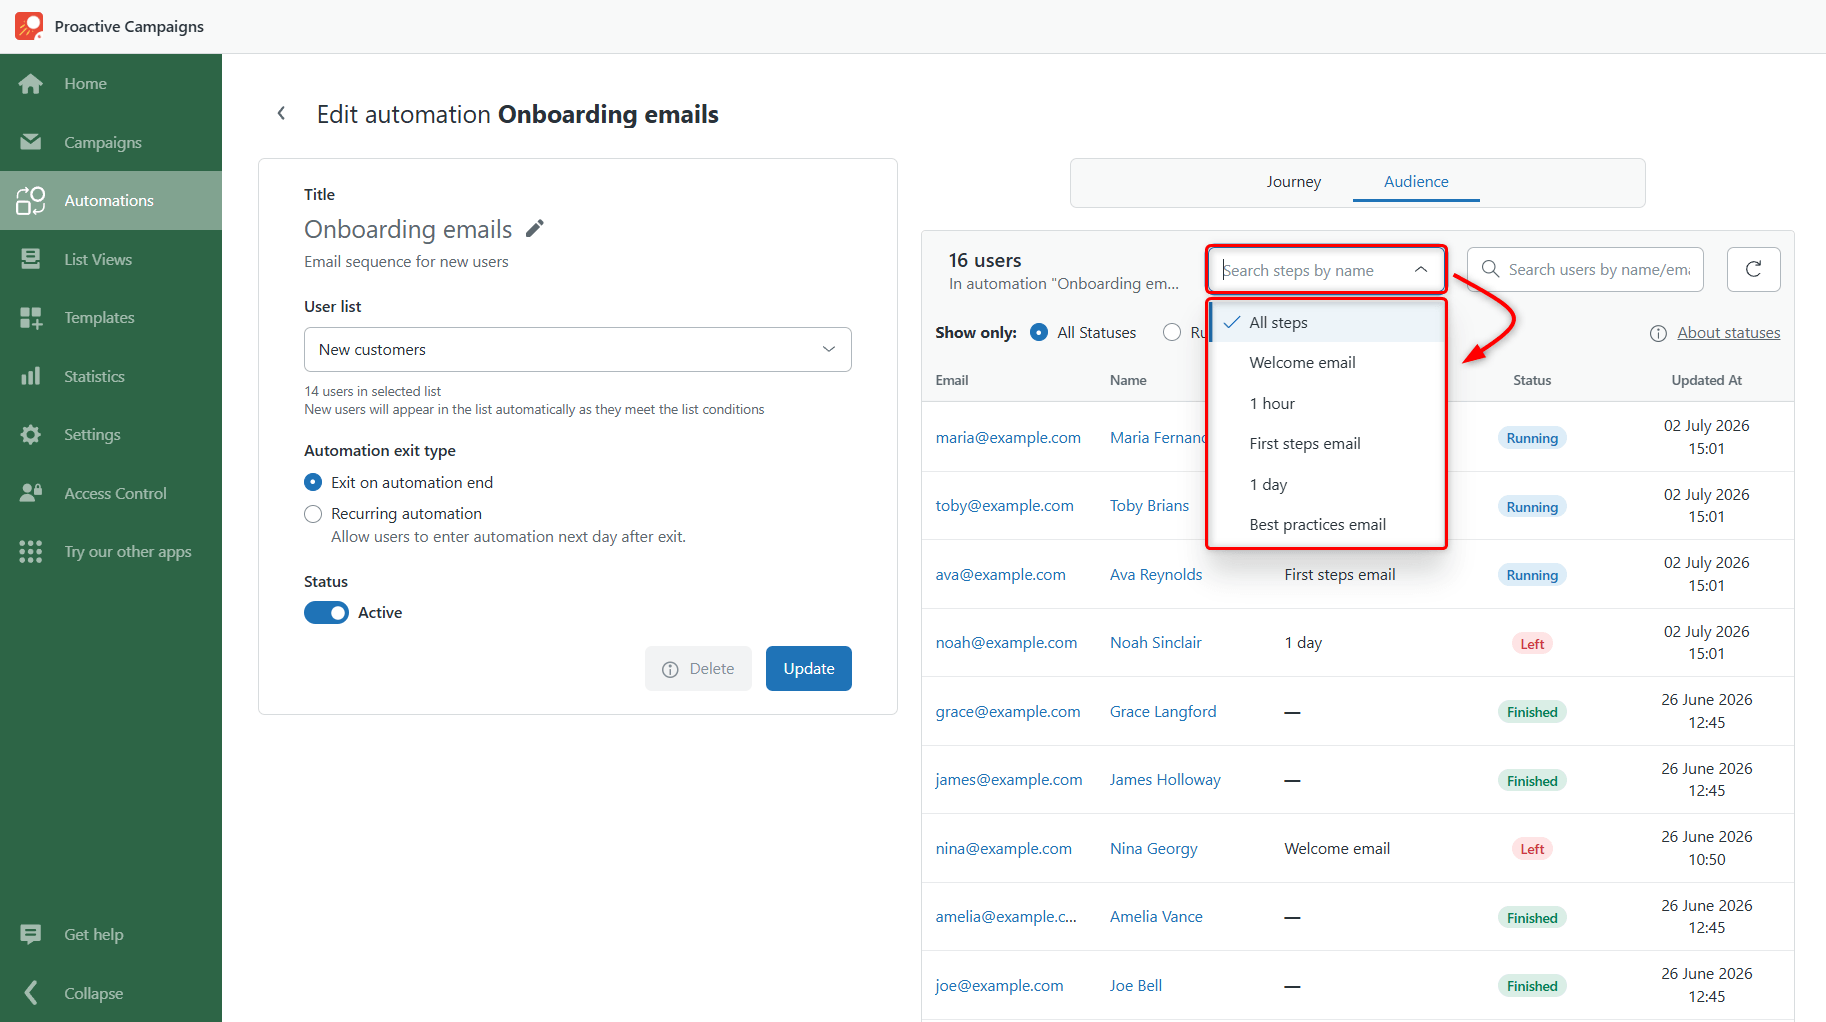
Task: Click the Delete button
Action: click(x=698, y=669)
